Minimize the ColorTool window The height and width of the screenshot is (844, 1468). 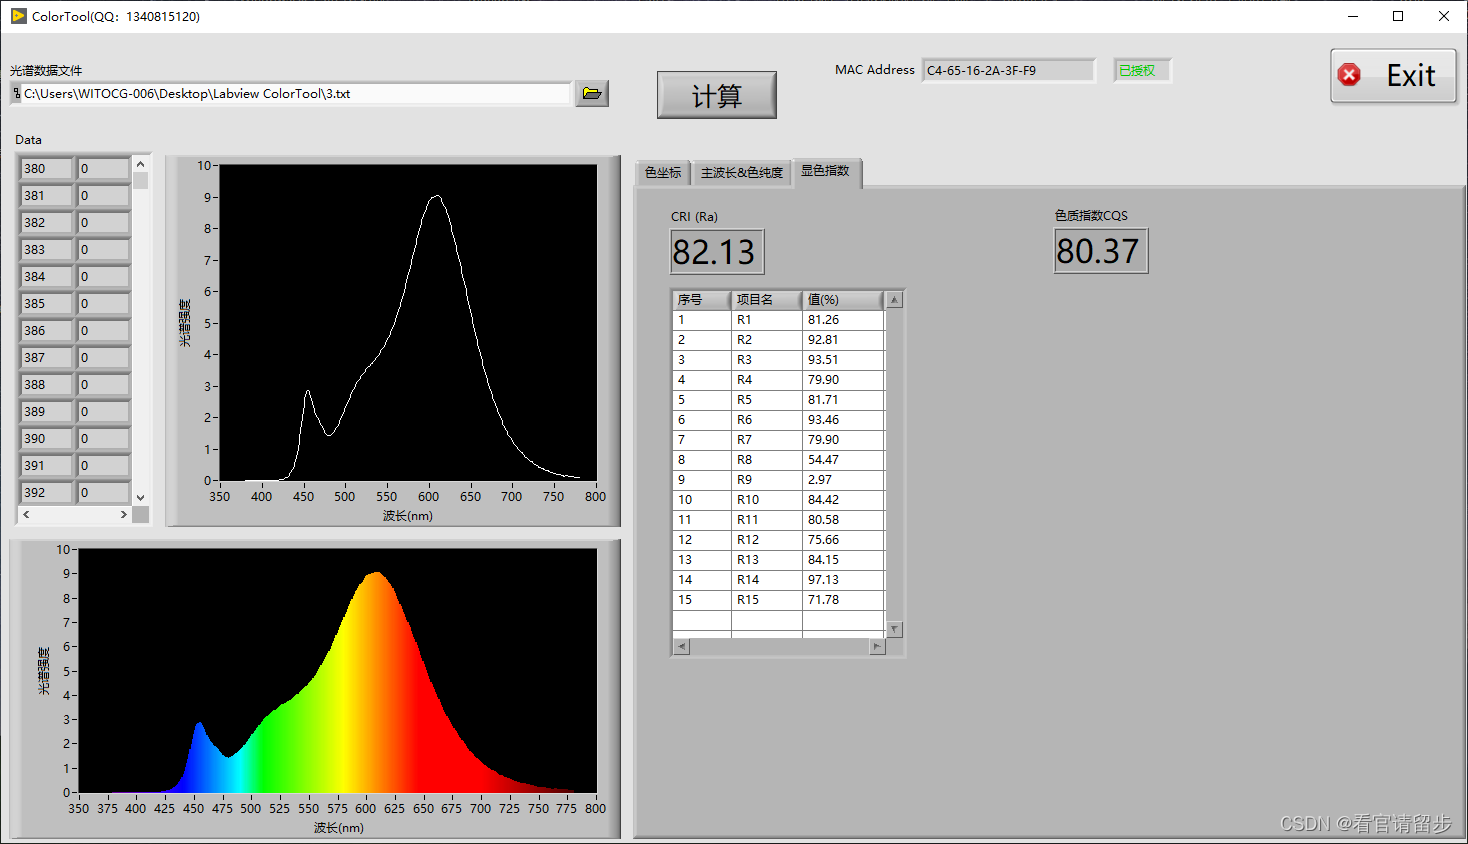click(x=1352, y=16)
